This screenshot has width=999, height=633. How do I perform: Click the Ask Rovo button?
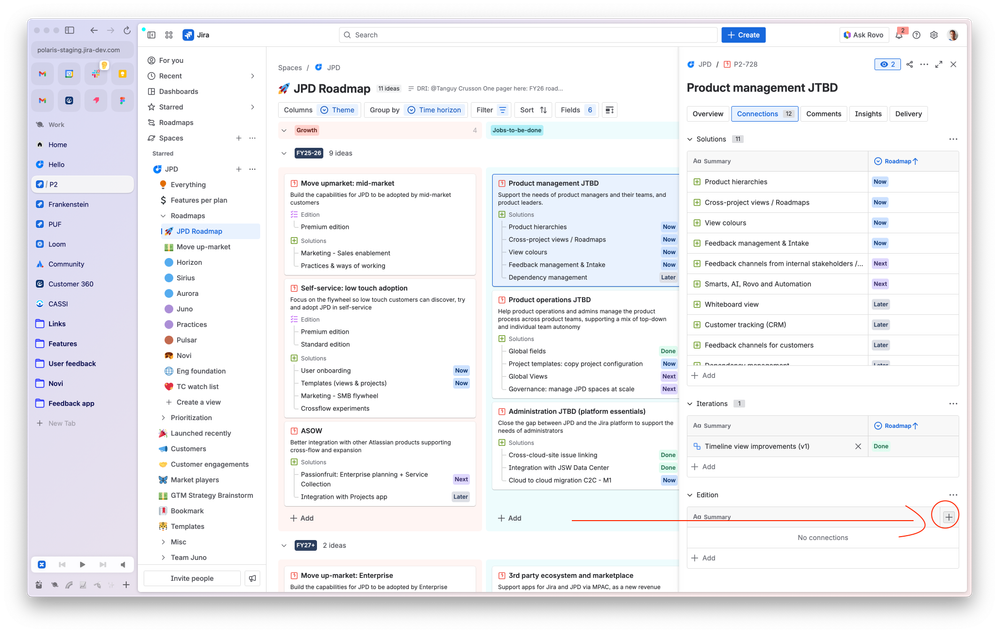coord(863,35)
